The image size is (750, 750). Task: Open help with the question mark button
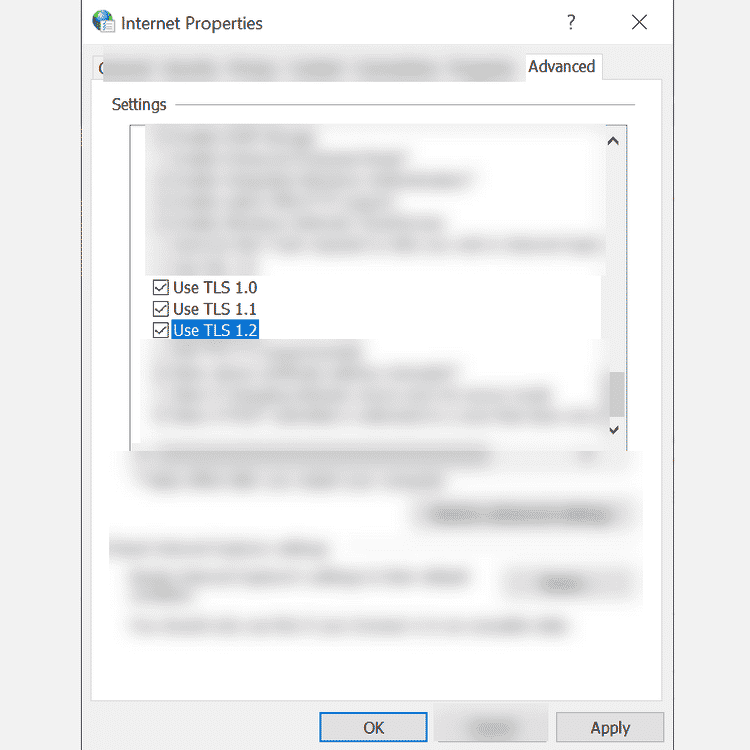(571, 22)
